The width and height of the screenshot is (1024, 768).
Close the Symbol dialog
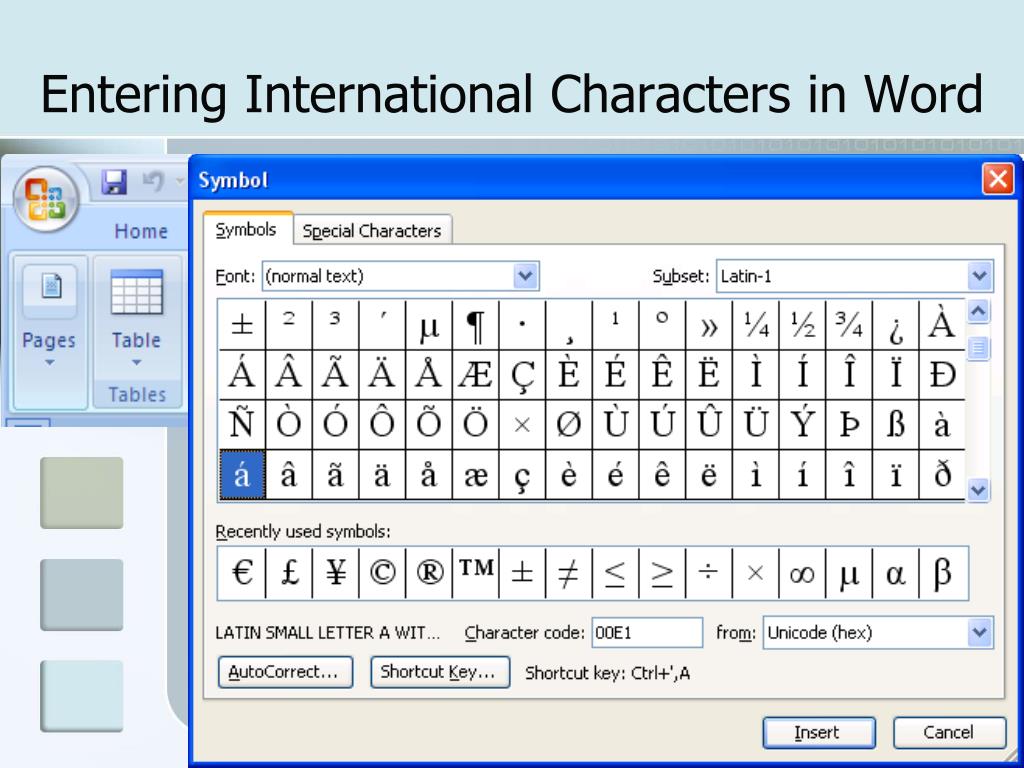tap(998, 178)
